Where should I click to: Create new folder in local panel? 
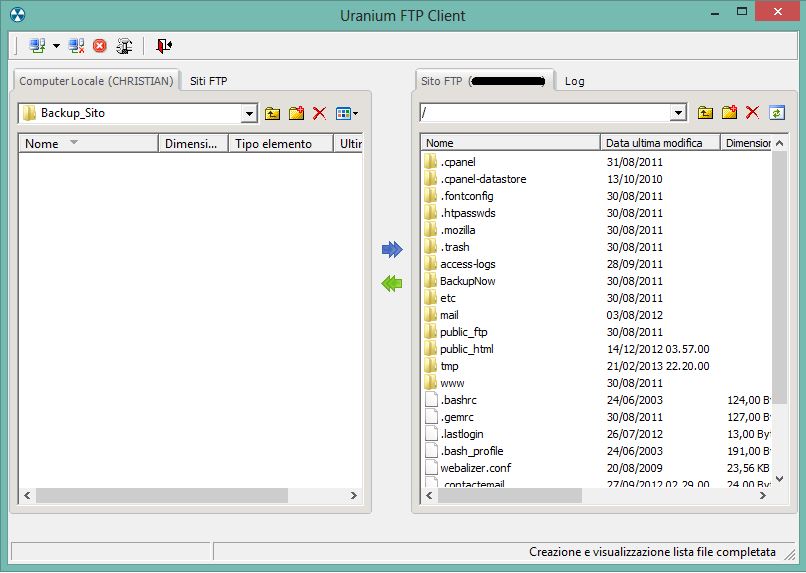(296, 113)
